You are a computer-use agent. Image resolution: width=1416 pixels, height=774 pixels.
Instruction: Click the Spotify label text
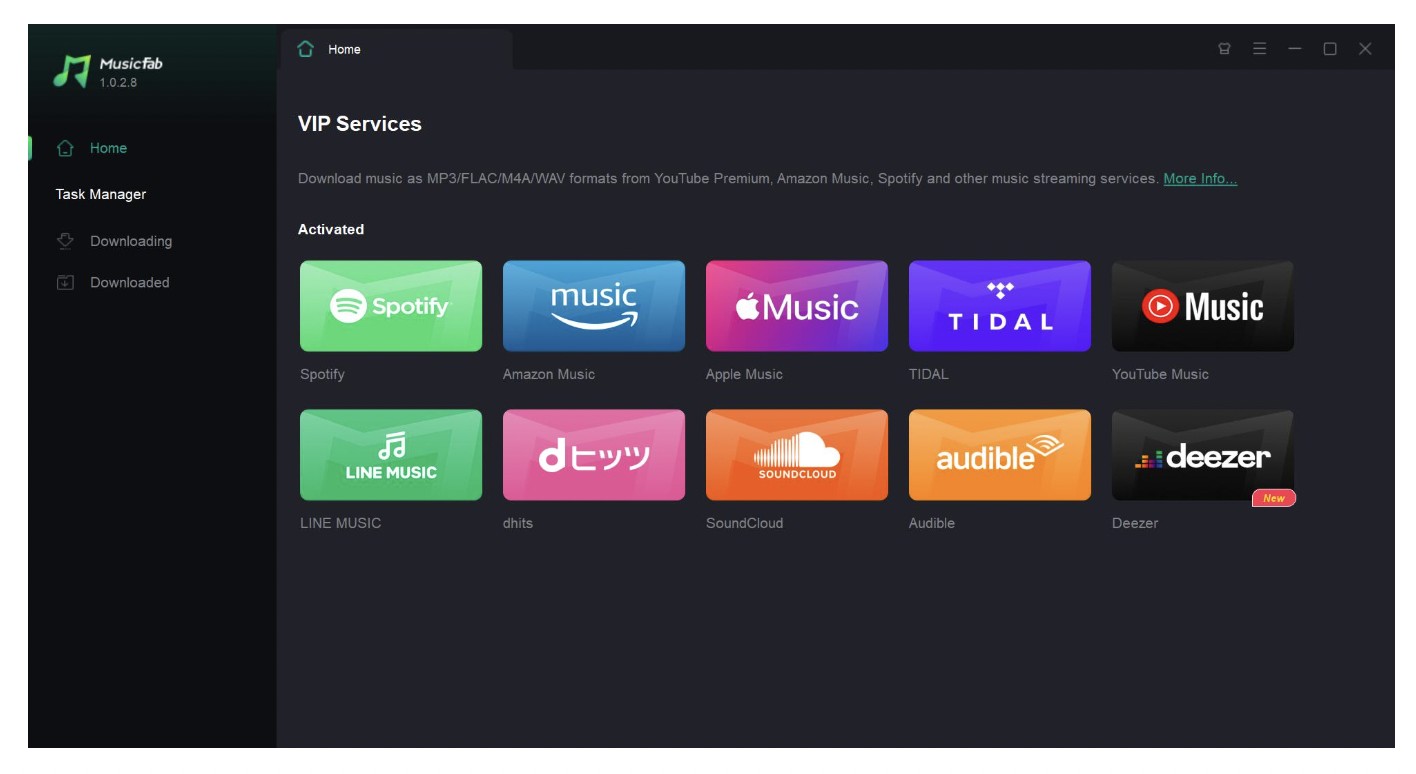coord(322,374)
